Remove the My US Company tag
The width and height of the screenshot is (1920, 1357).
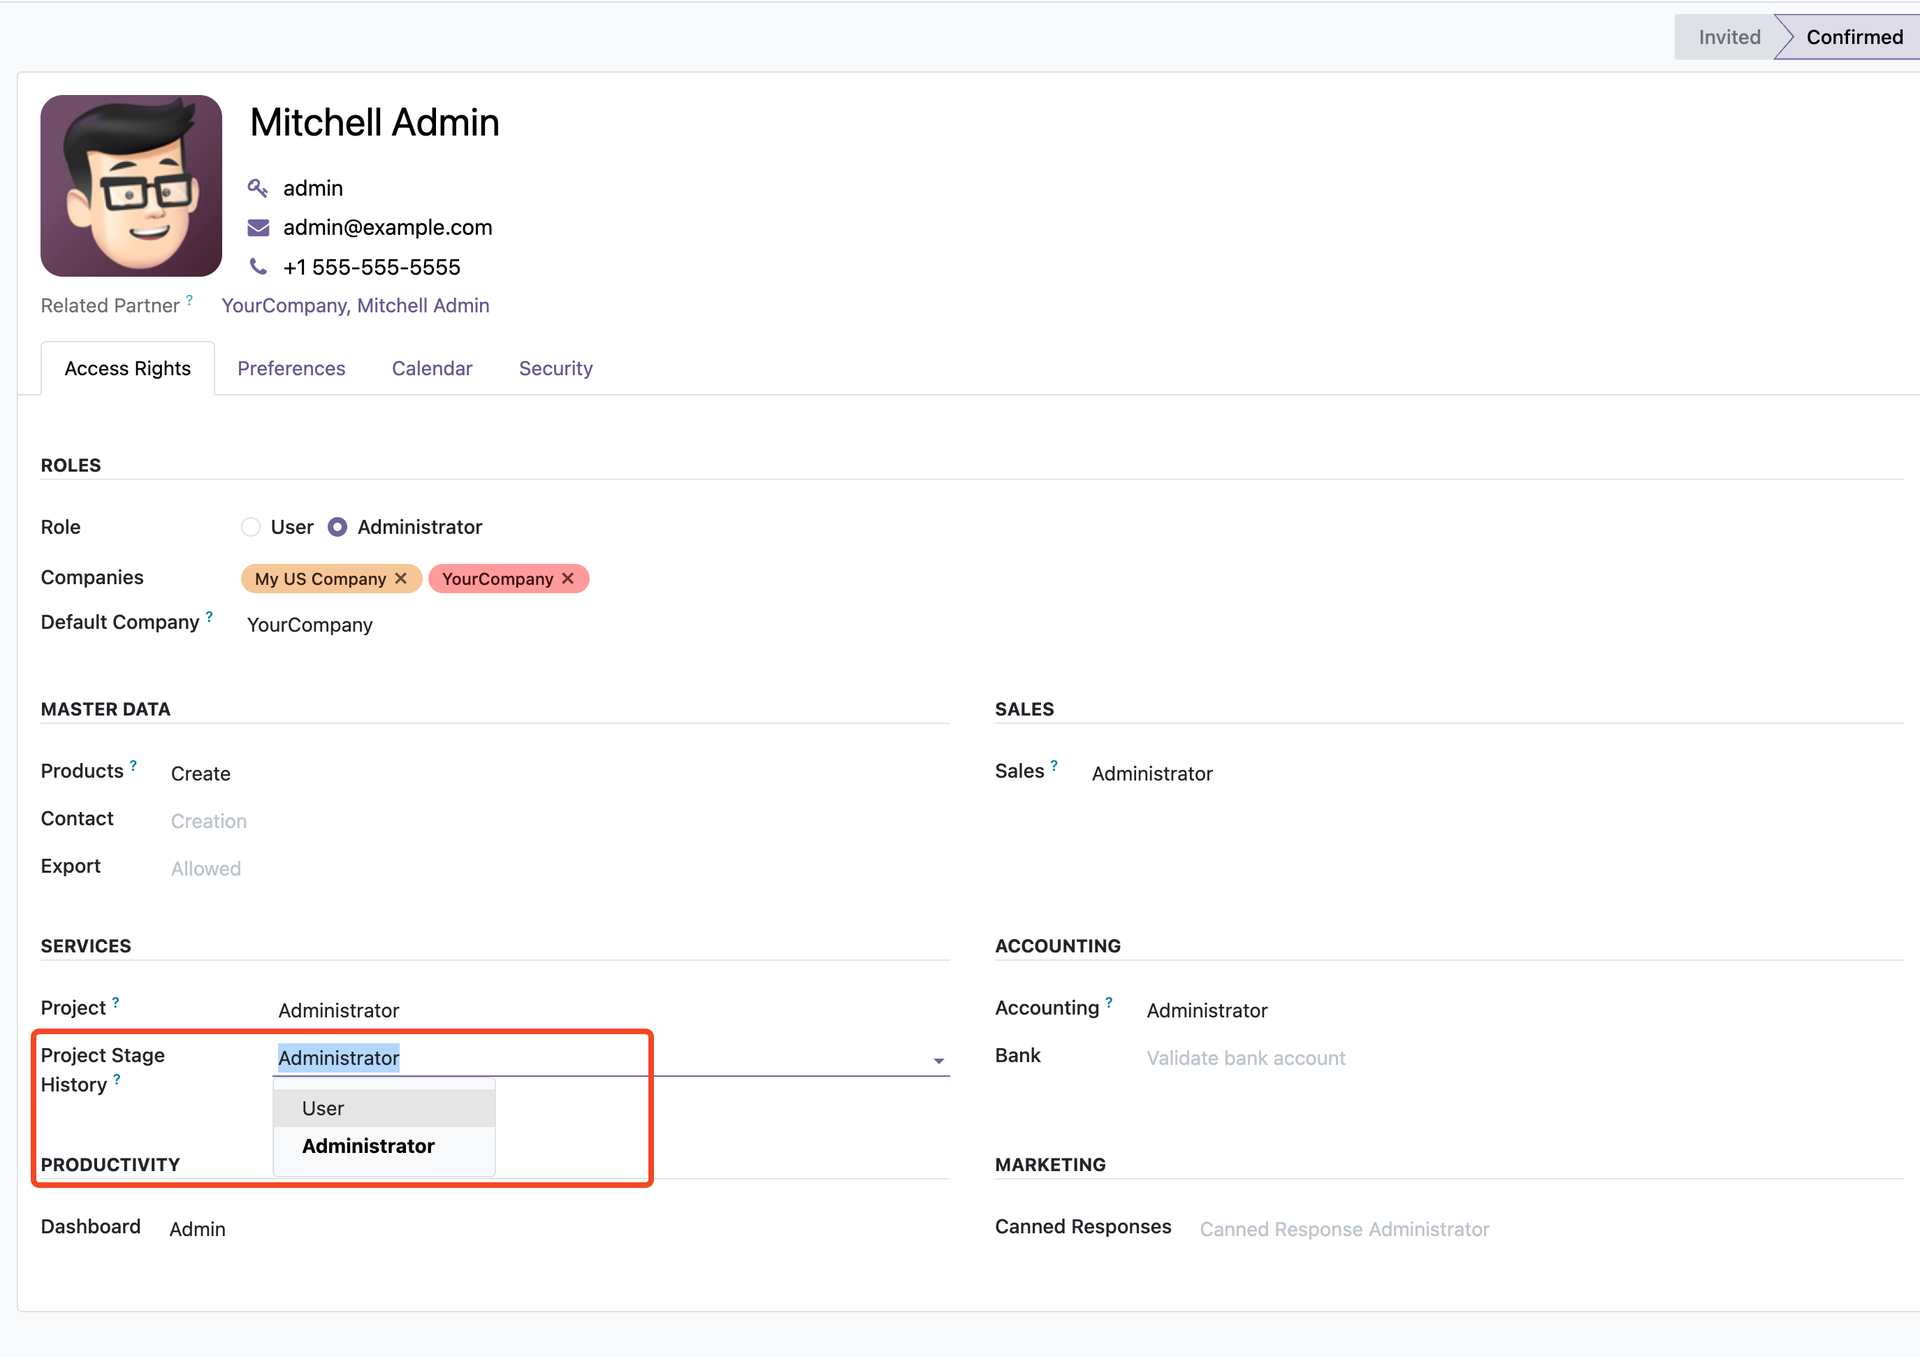point(401,579)
